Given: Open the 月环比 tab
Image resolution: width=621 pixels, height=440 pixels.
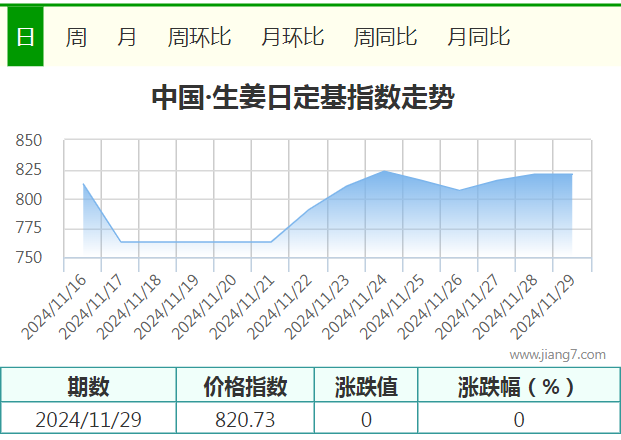Looking at the screenshot, I should pos(293,37).
